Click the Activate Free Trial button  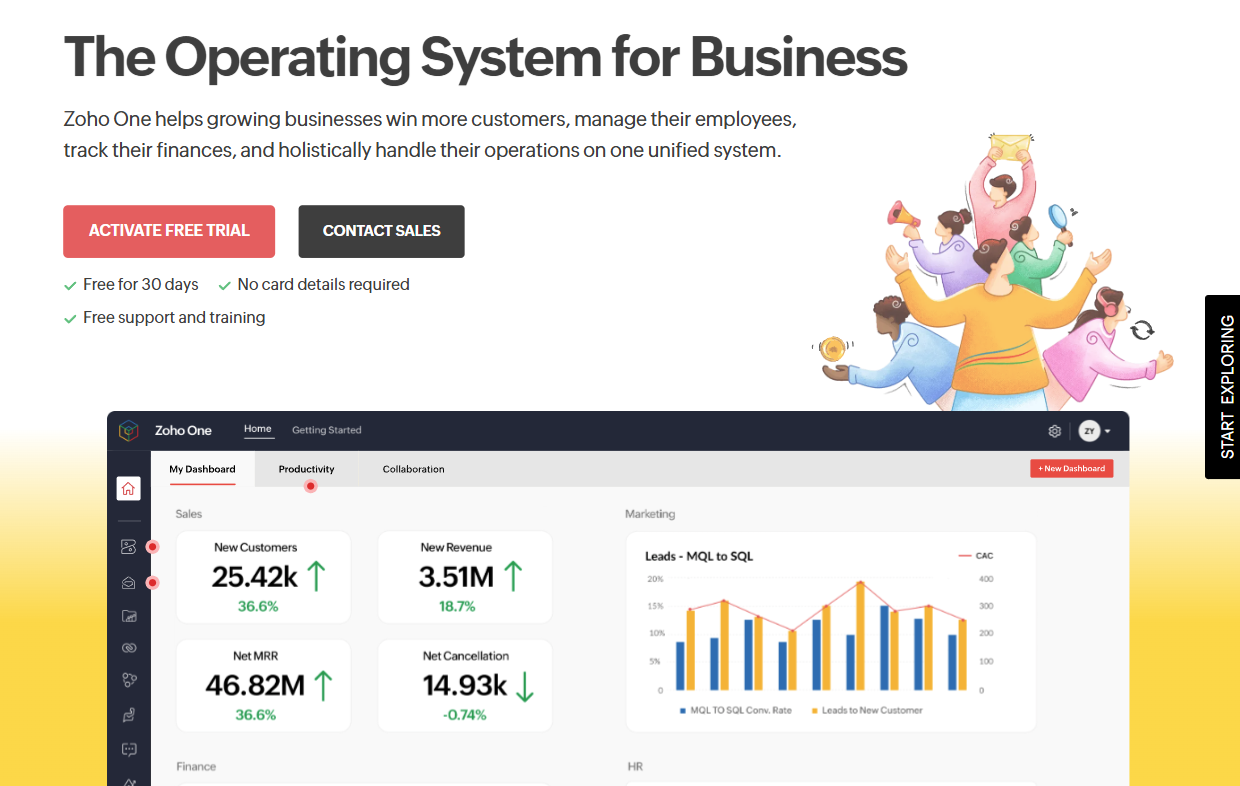click(x=169, y=231)
